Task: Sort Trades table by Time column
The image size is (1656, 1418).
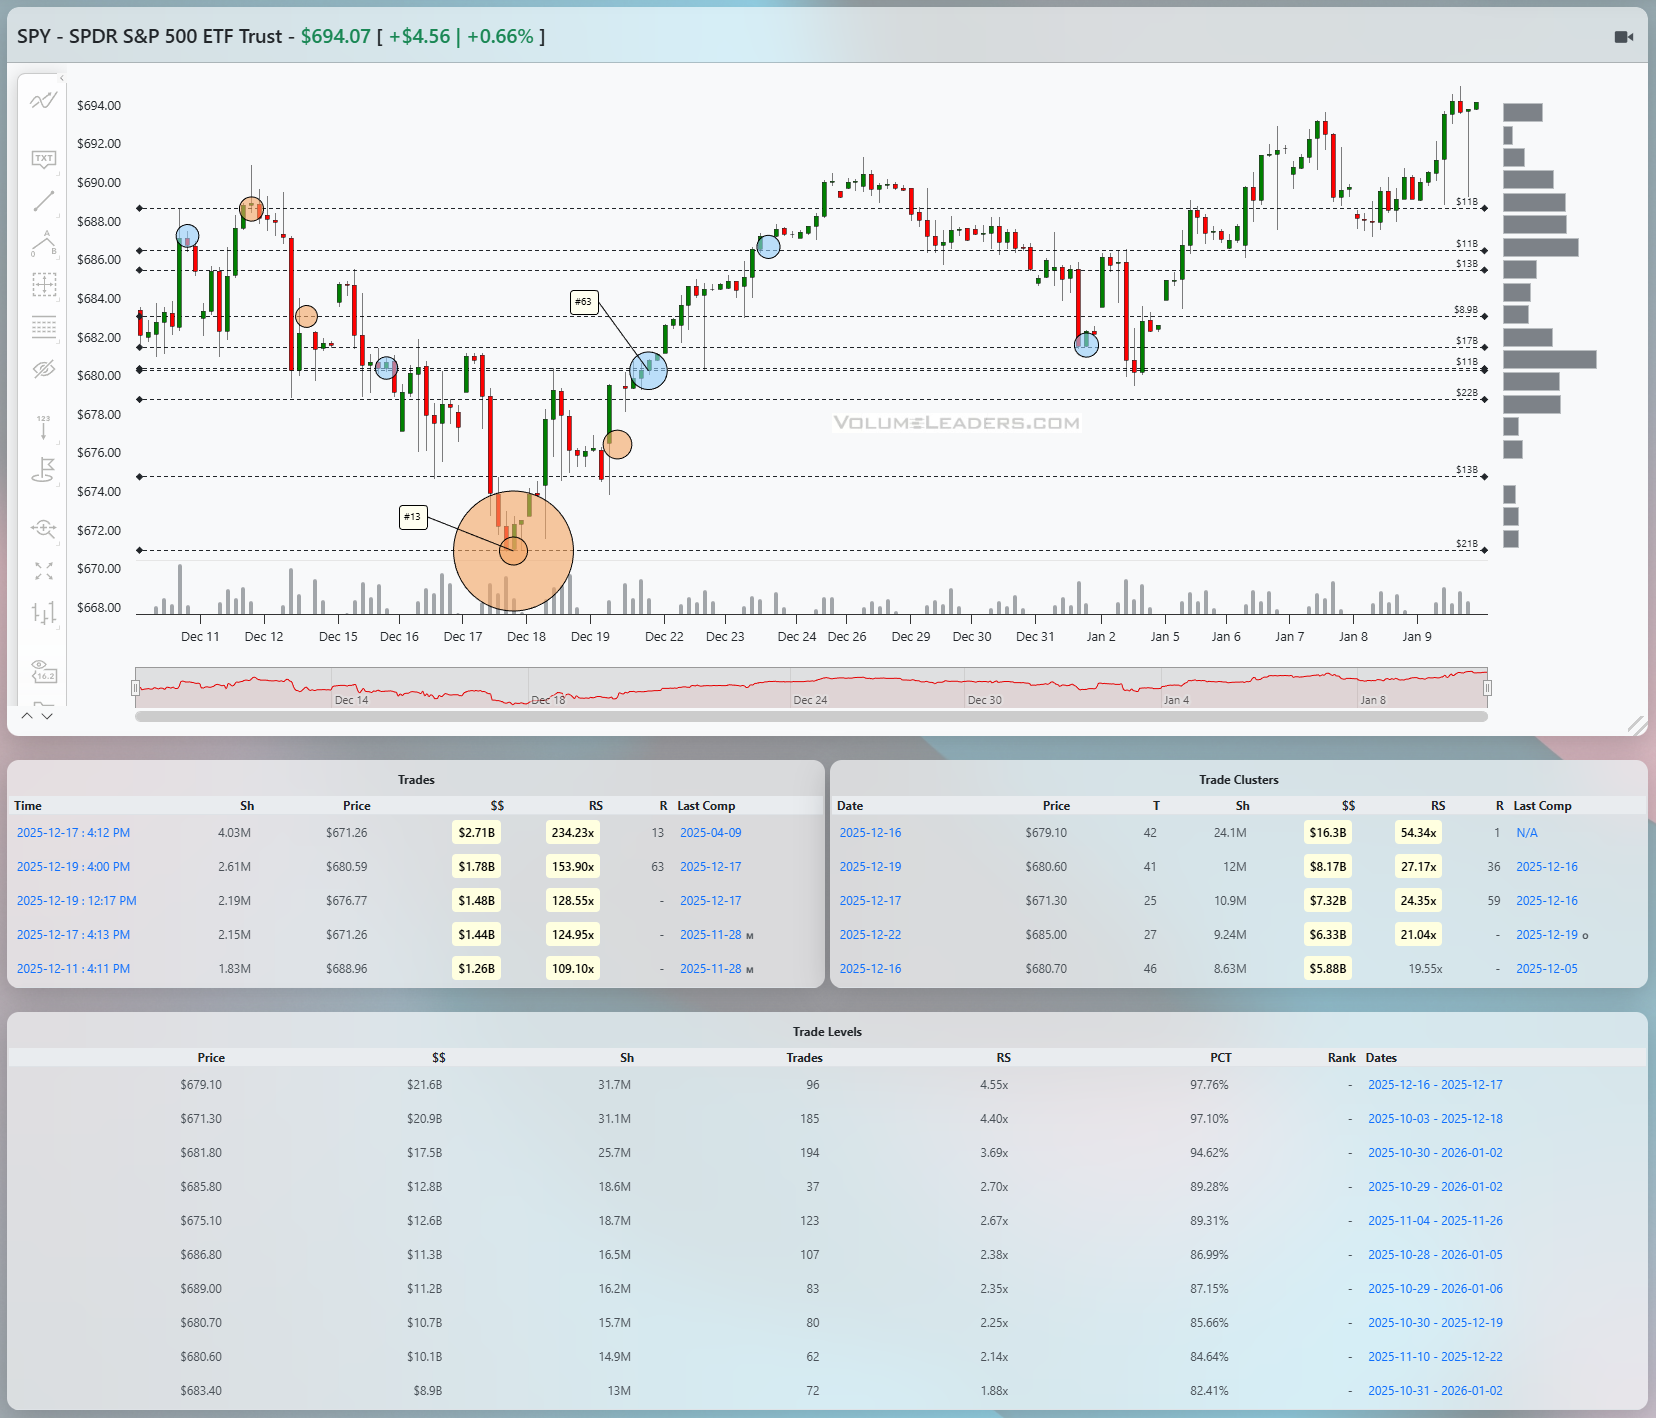Action: tap(28, 806)
